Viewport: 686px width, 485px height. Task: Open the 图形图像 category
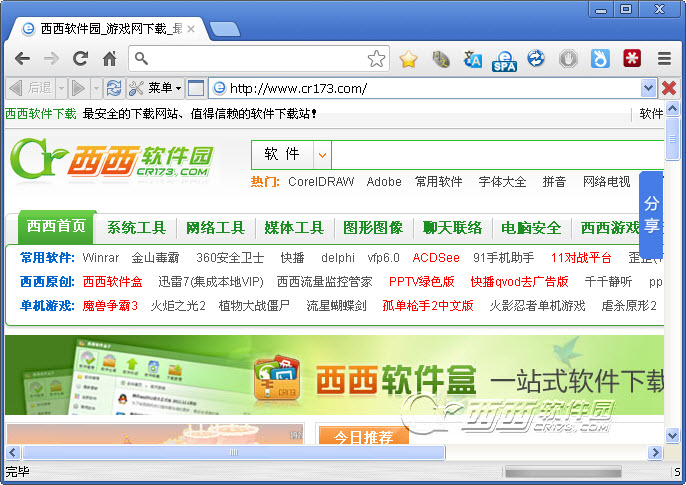[373, 228]
